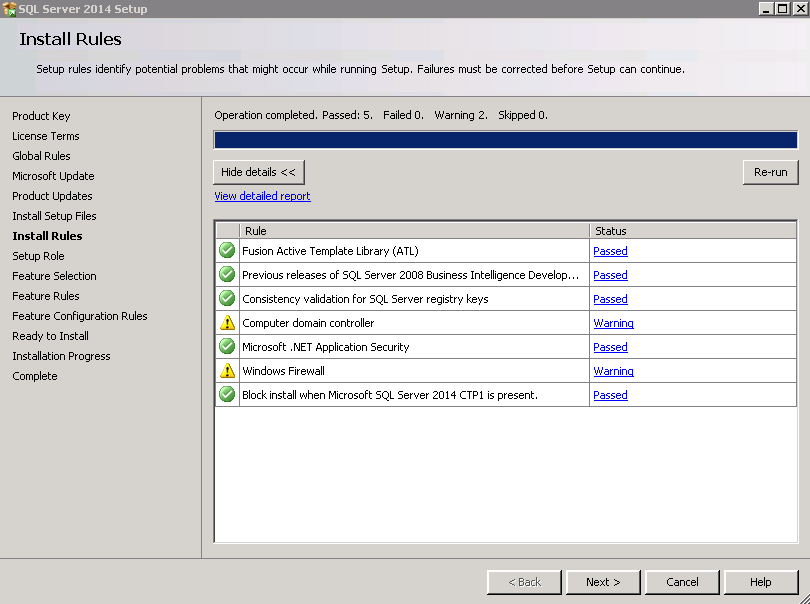Click the completed blue progress bar

tap(506, 140)
